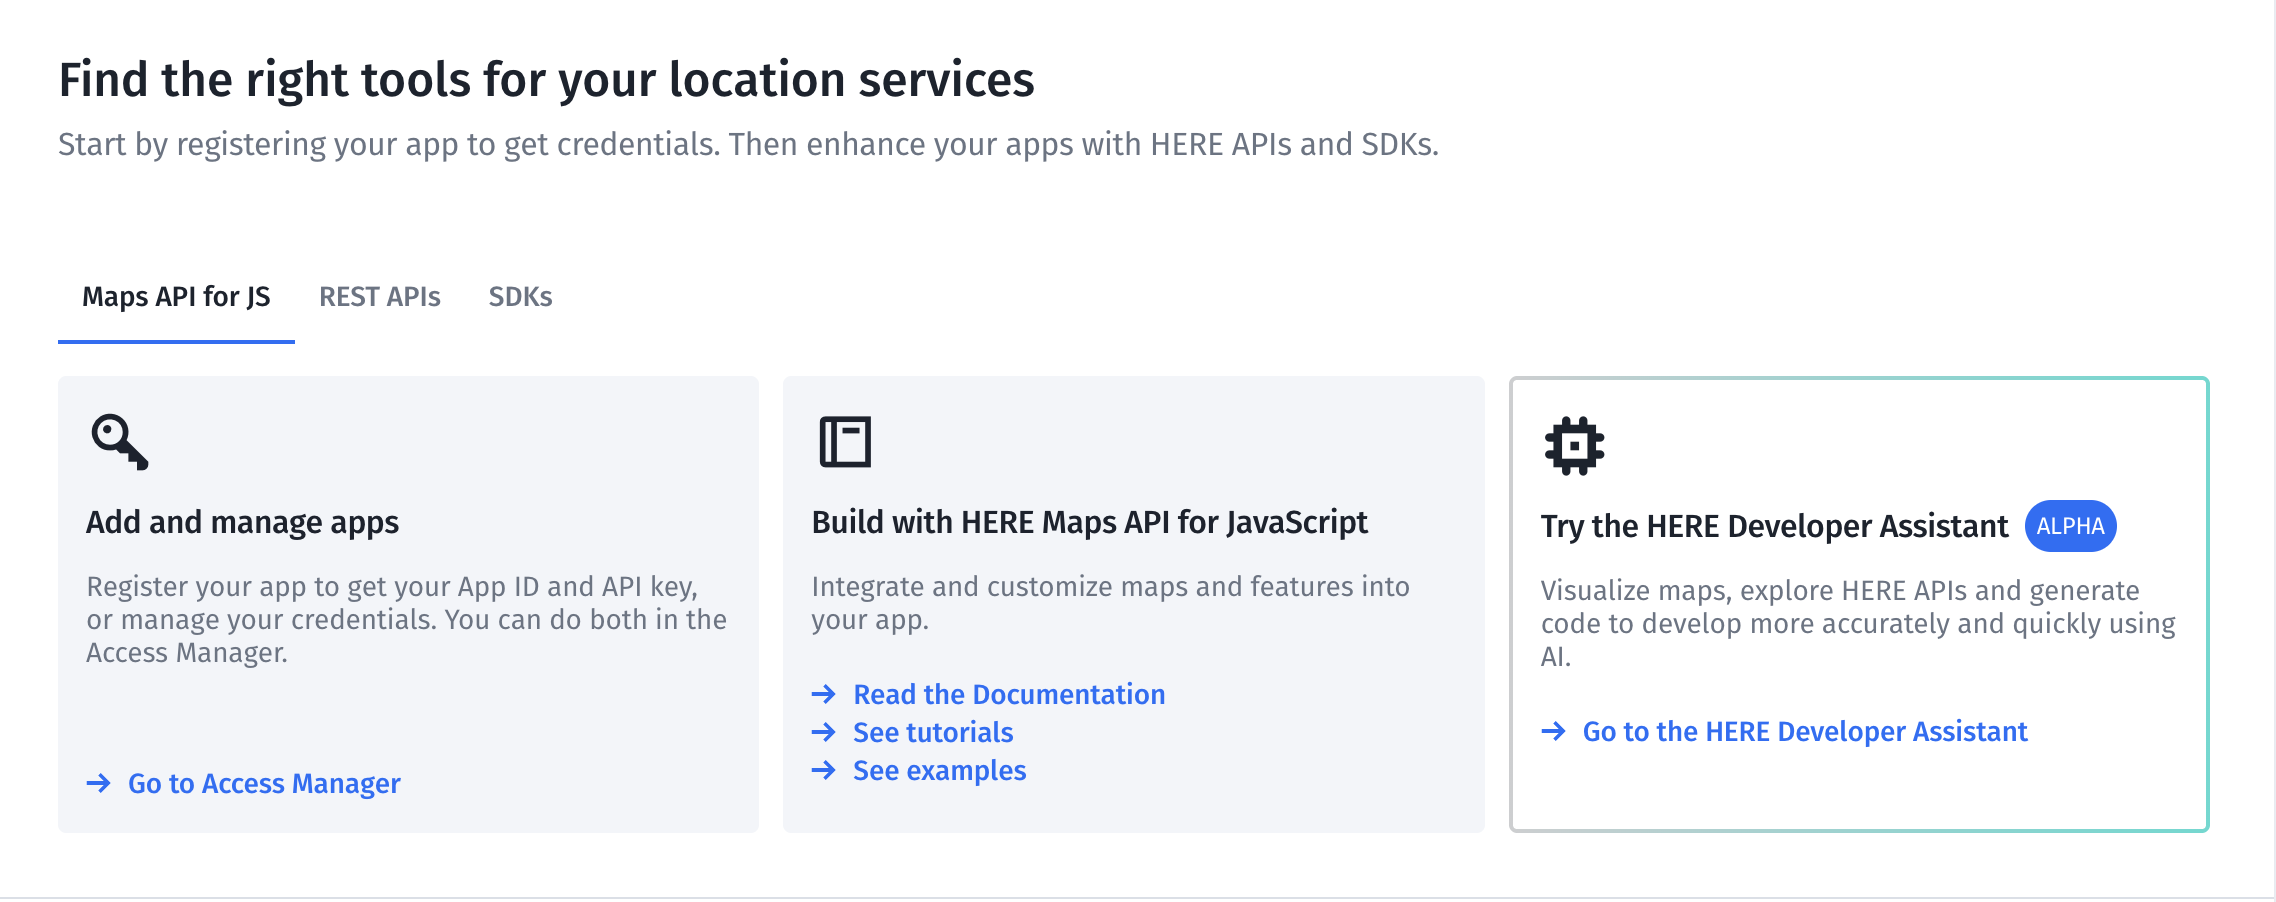2276x902 pixels.
Task: Follow the See examples link
Action: click(x=939, y=770)
